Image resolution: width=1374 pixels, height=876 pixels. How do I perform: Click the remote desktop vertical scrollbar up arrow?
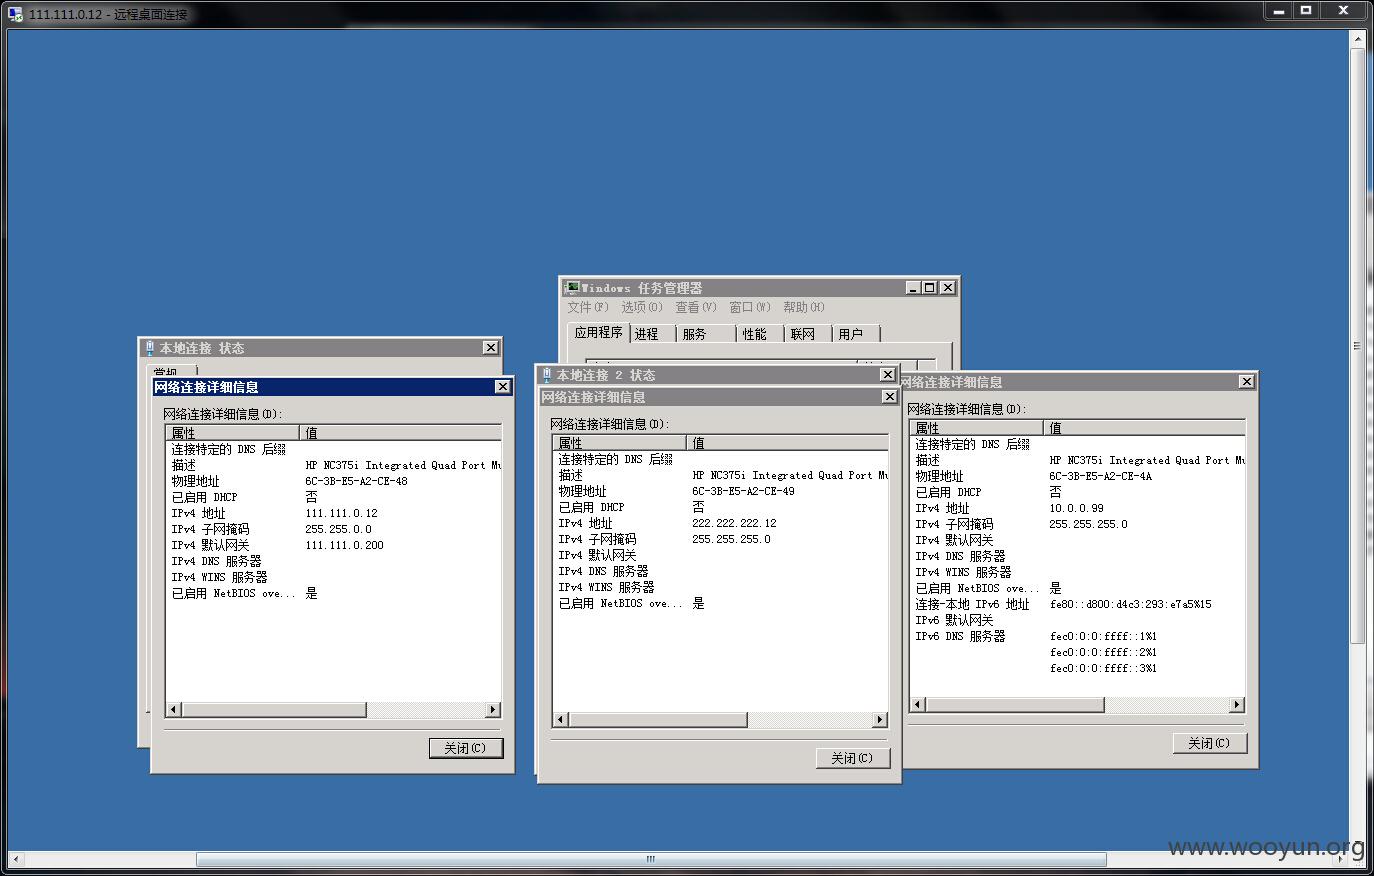point(1357,40)
